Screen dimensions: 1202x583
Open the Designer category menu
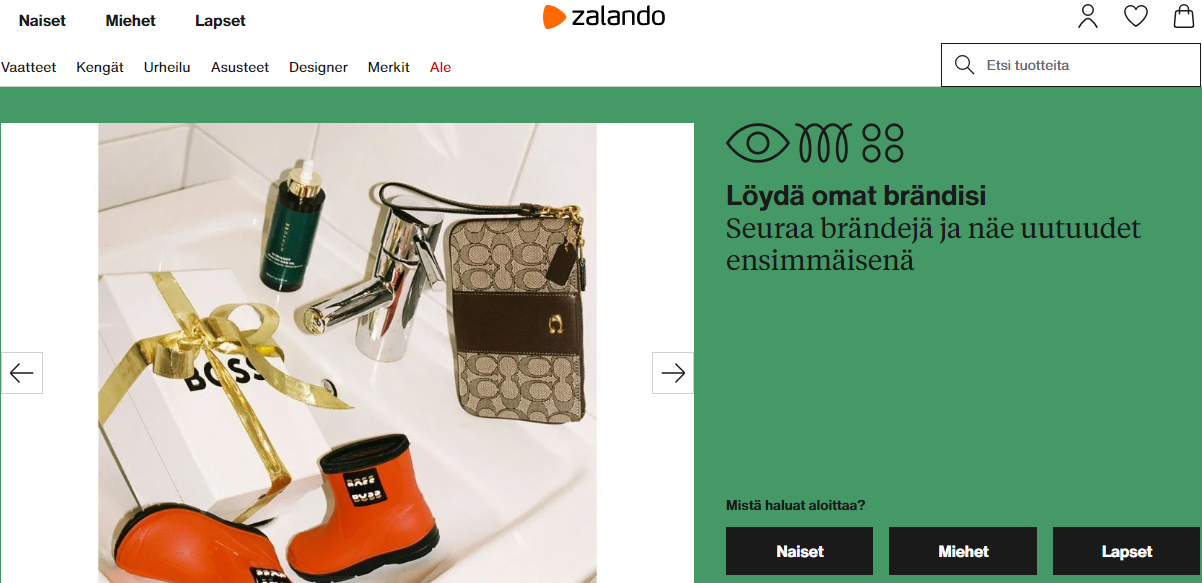click(318, 67)
